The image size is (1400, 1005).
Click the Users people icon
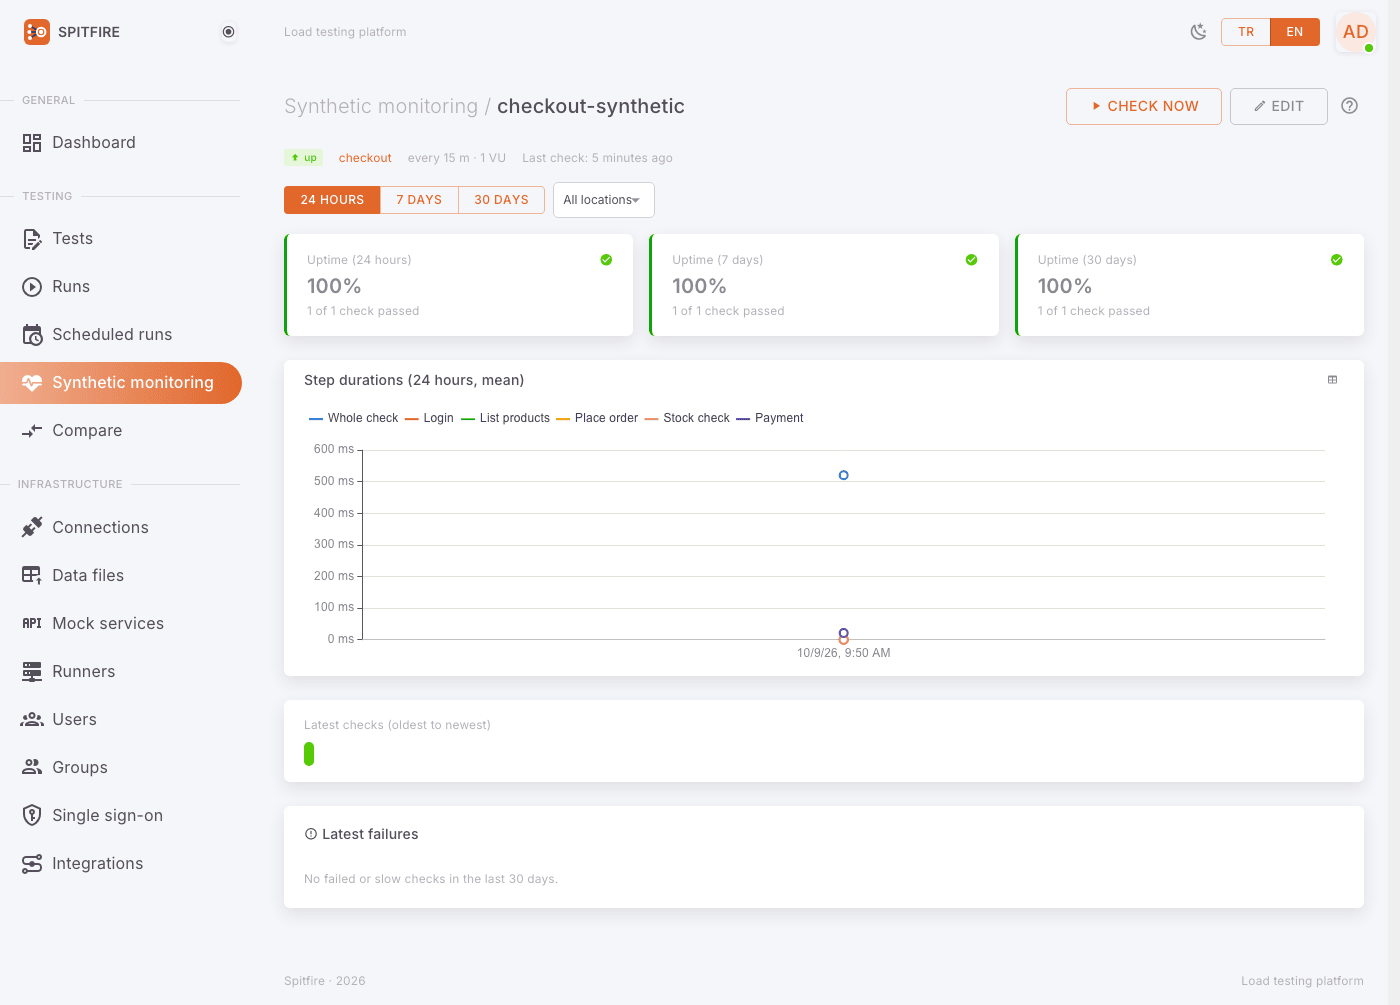tap(32, 719)
